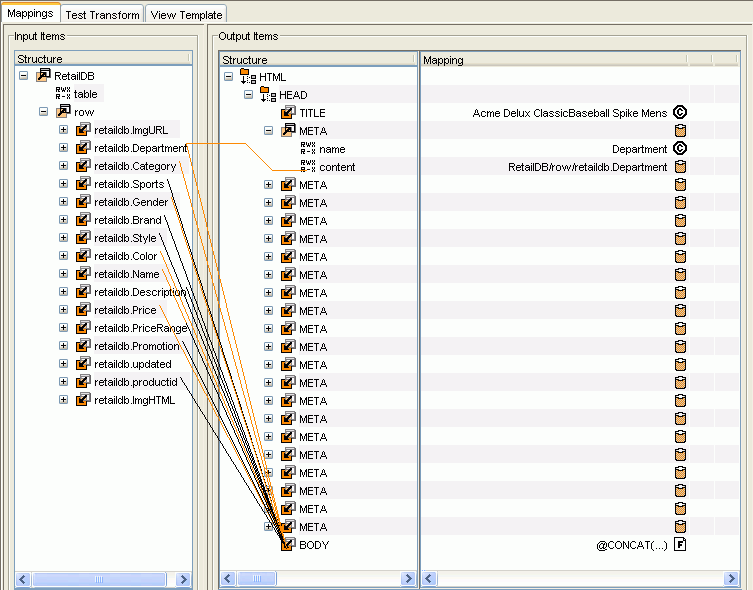Viewport: 753px width, 590px height.
Task: Collapse the RetailDB tree node
Action: point(23,76)
